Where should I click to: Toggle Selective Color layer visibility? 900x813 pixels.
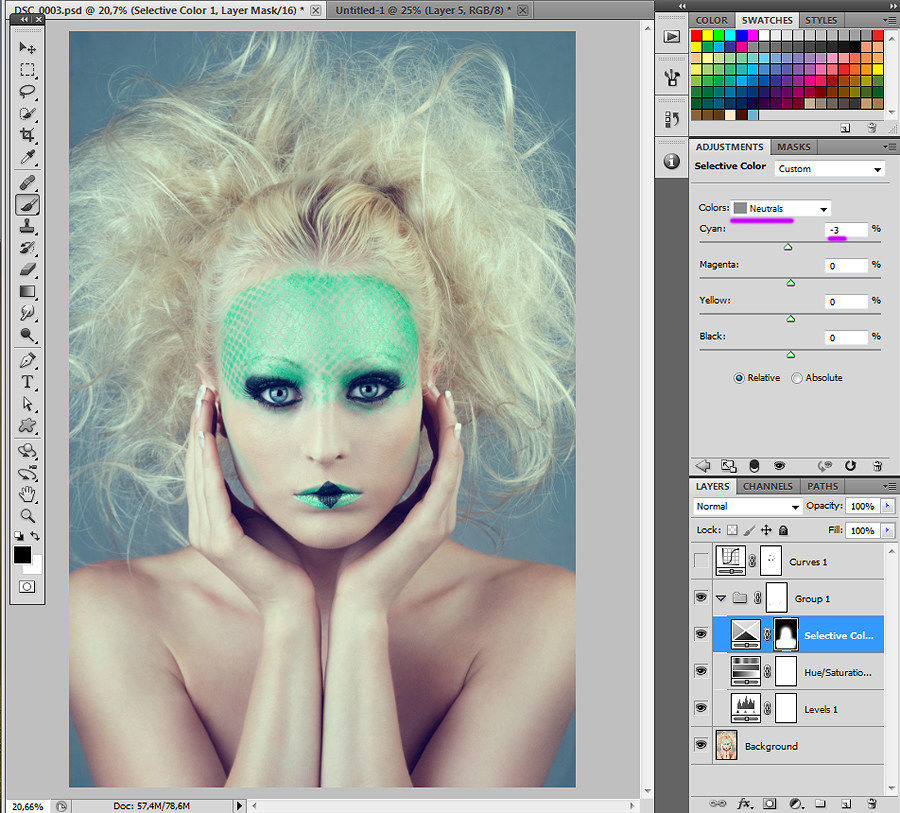[x=701, y=634]
